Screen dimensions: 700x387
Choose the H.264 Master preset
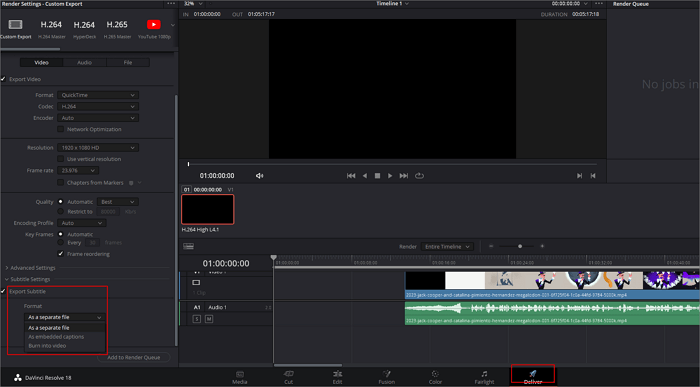pyautogui.click(x=51, y=25)
